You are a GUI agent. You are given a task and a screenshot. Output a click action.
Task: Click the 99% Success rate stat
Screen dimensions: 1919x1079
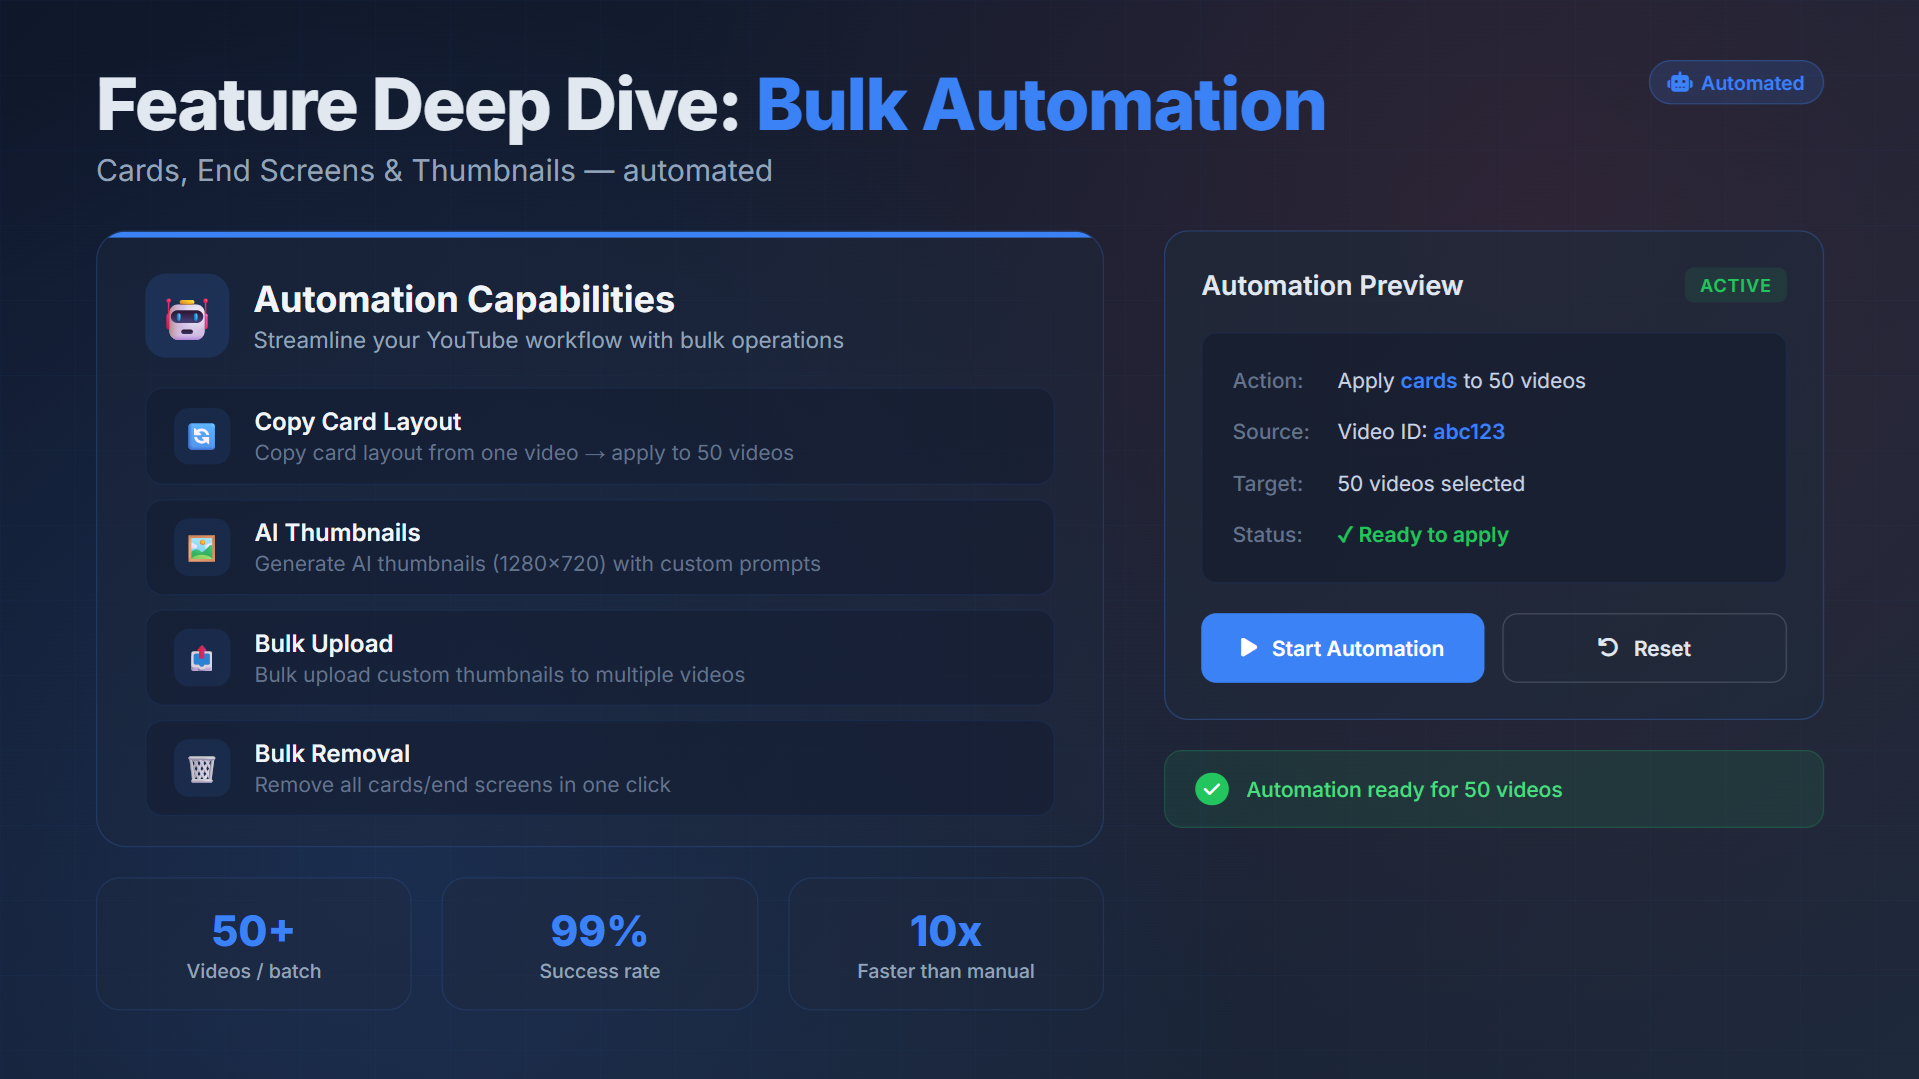pos(600,944)
